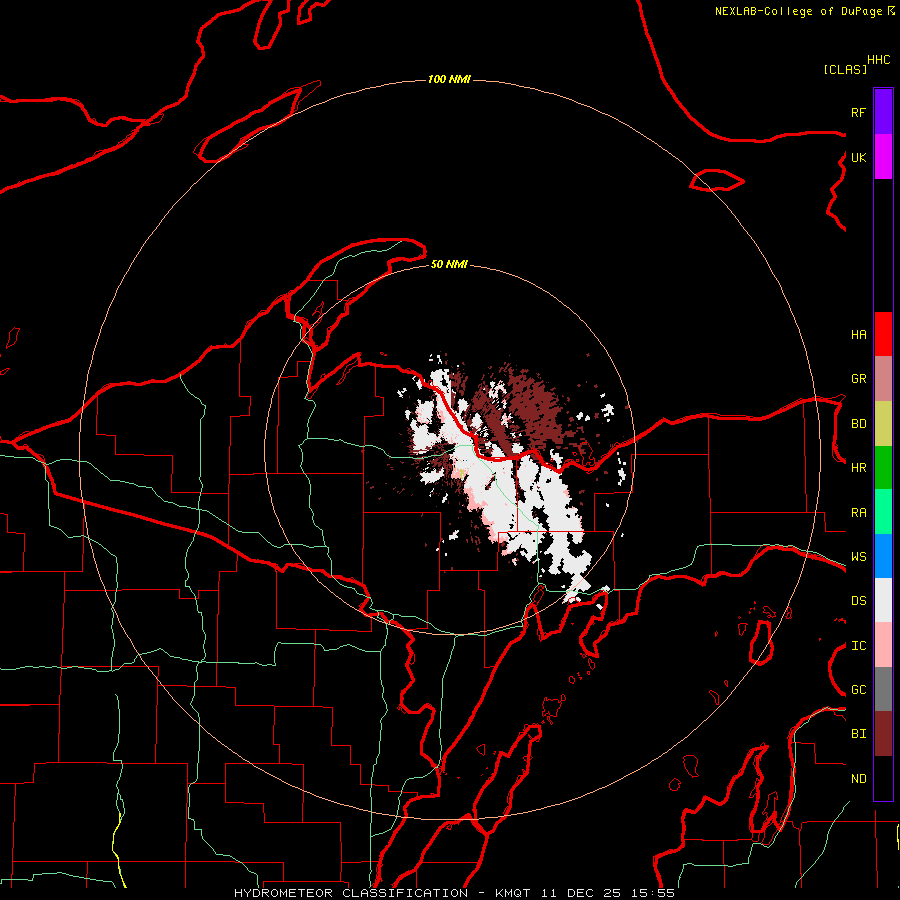Click the HA red legend swatch
900x900 pixels.
(x=883, y=334)
